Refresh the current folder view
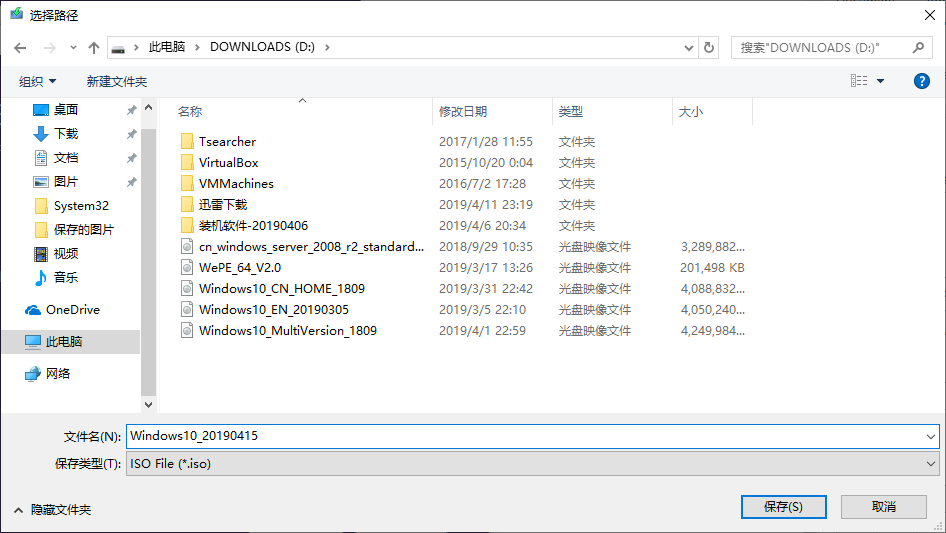The height and width of the screenshot is (533, 946). [709, 47]
